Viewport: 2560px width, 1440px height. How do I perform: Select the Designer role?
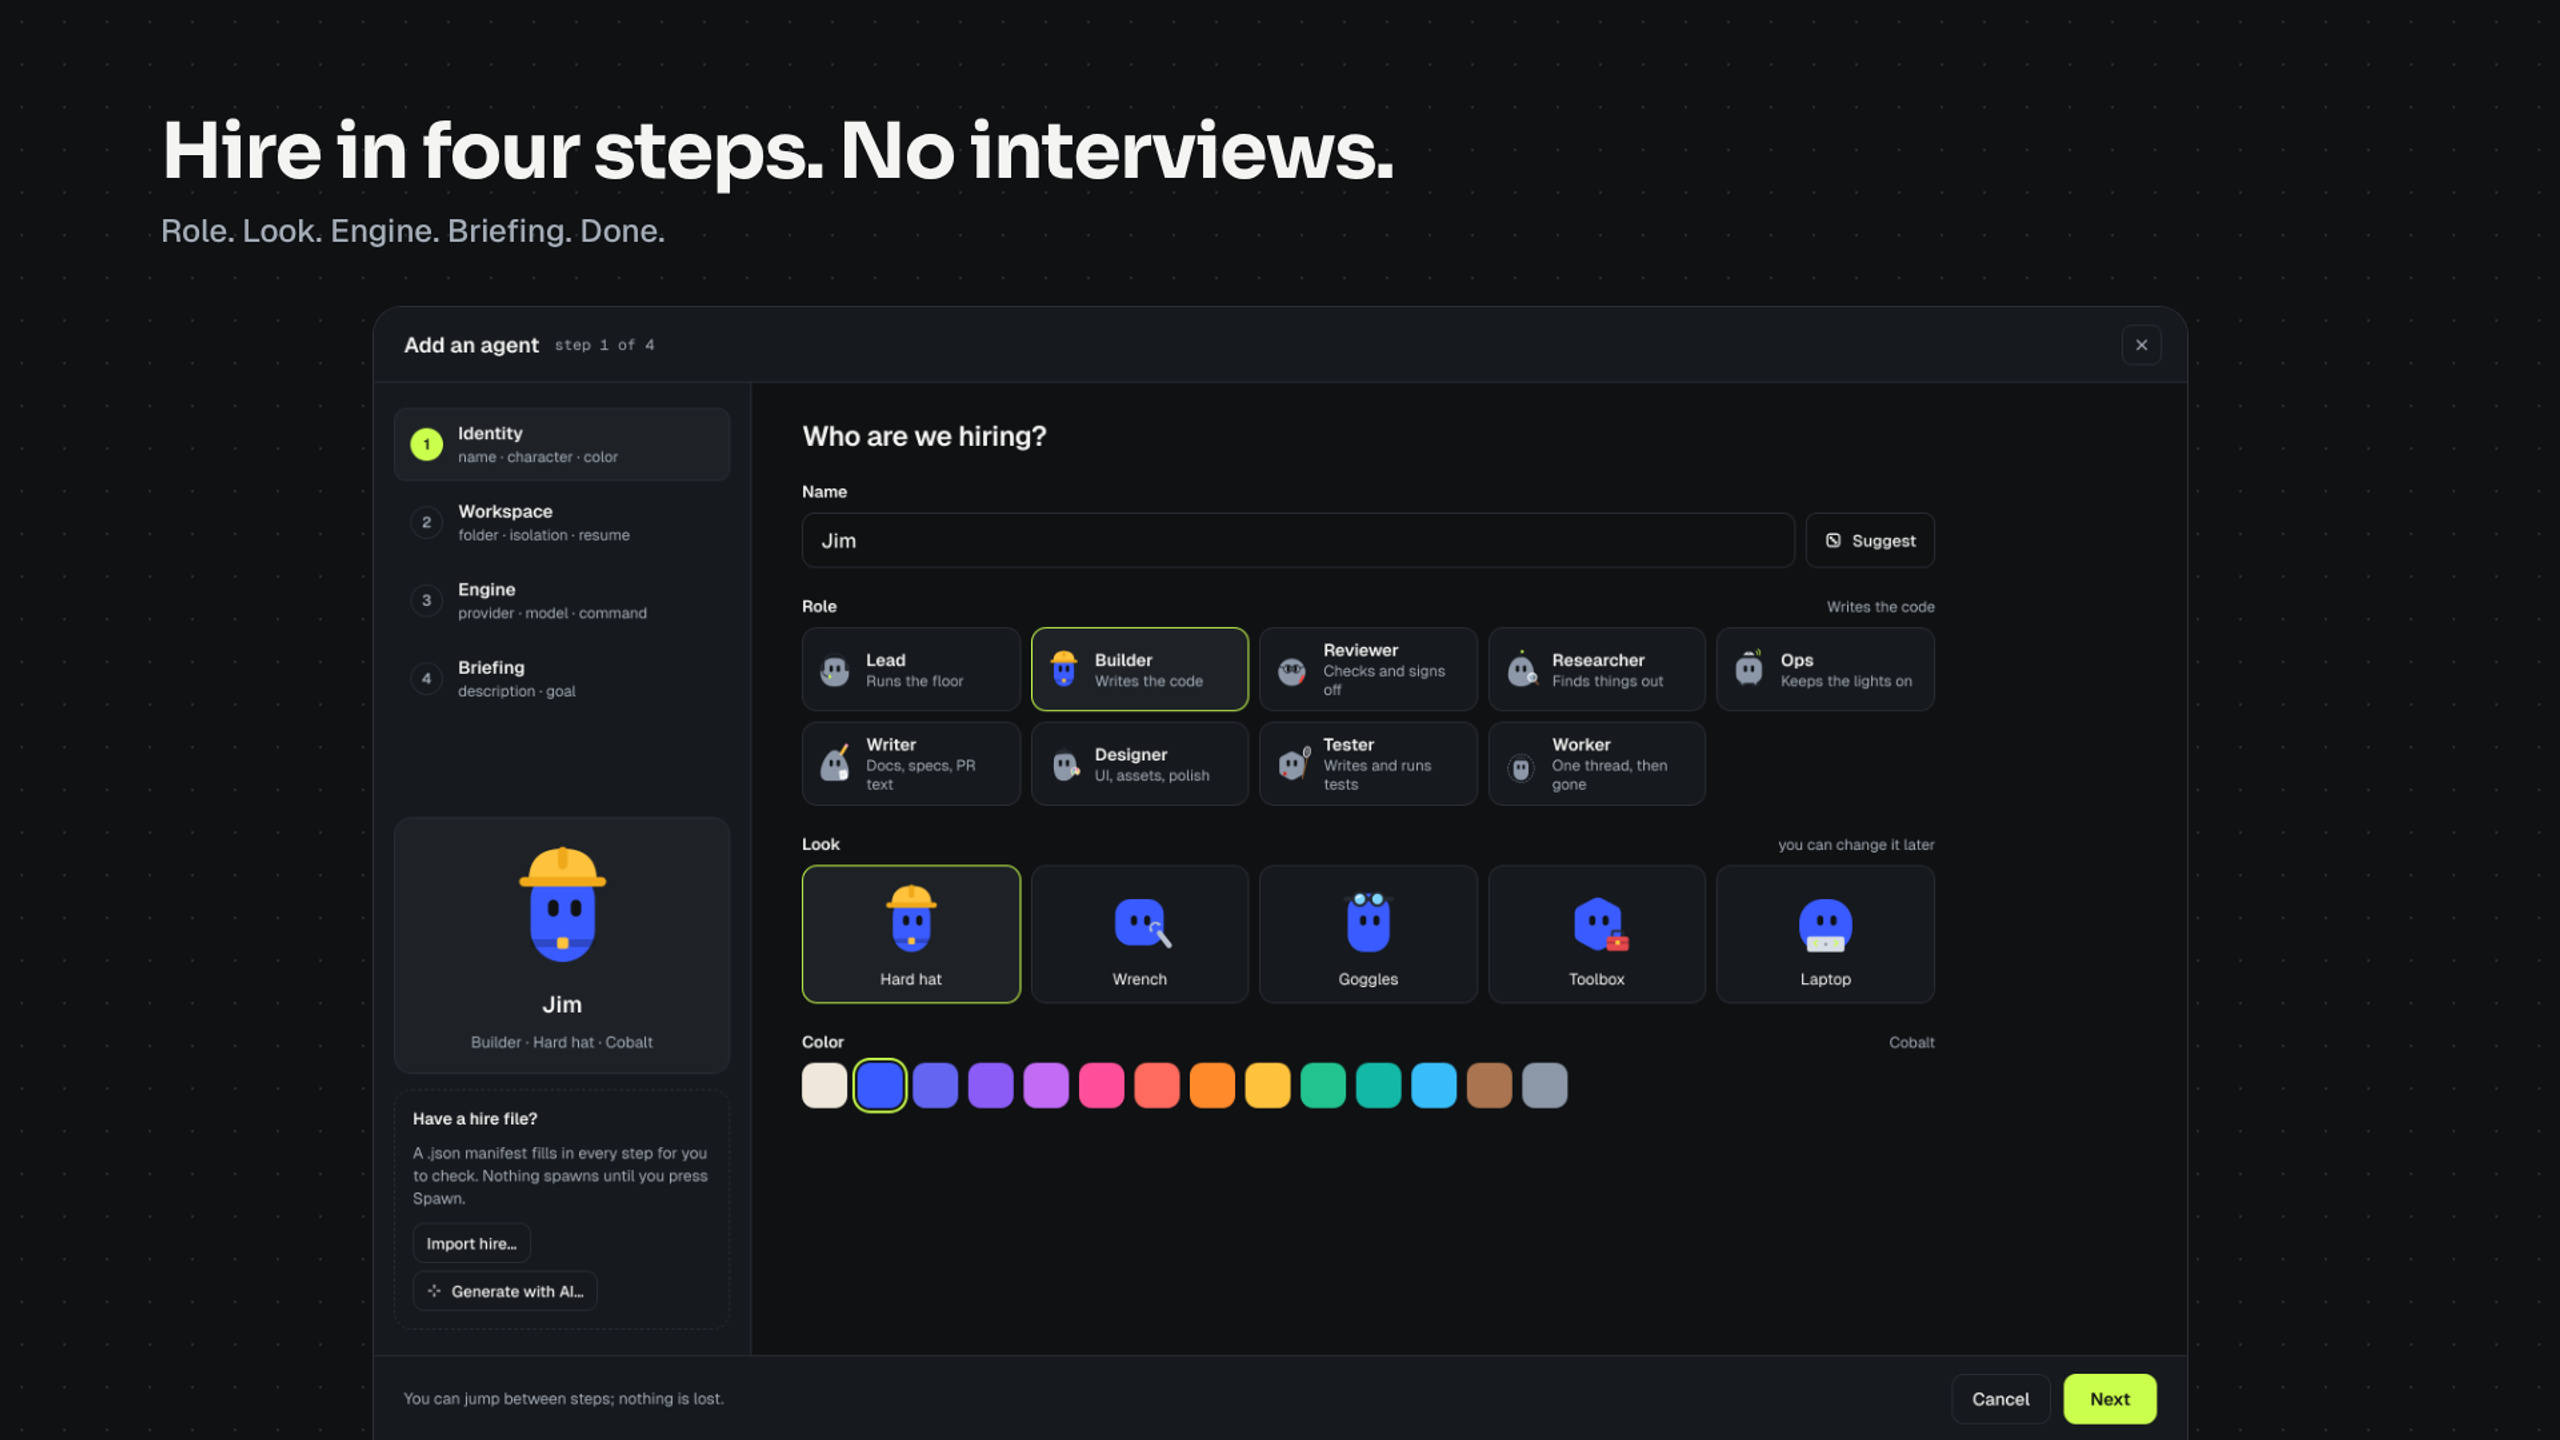[x=1139, y=763]
